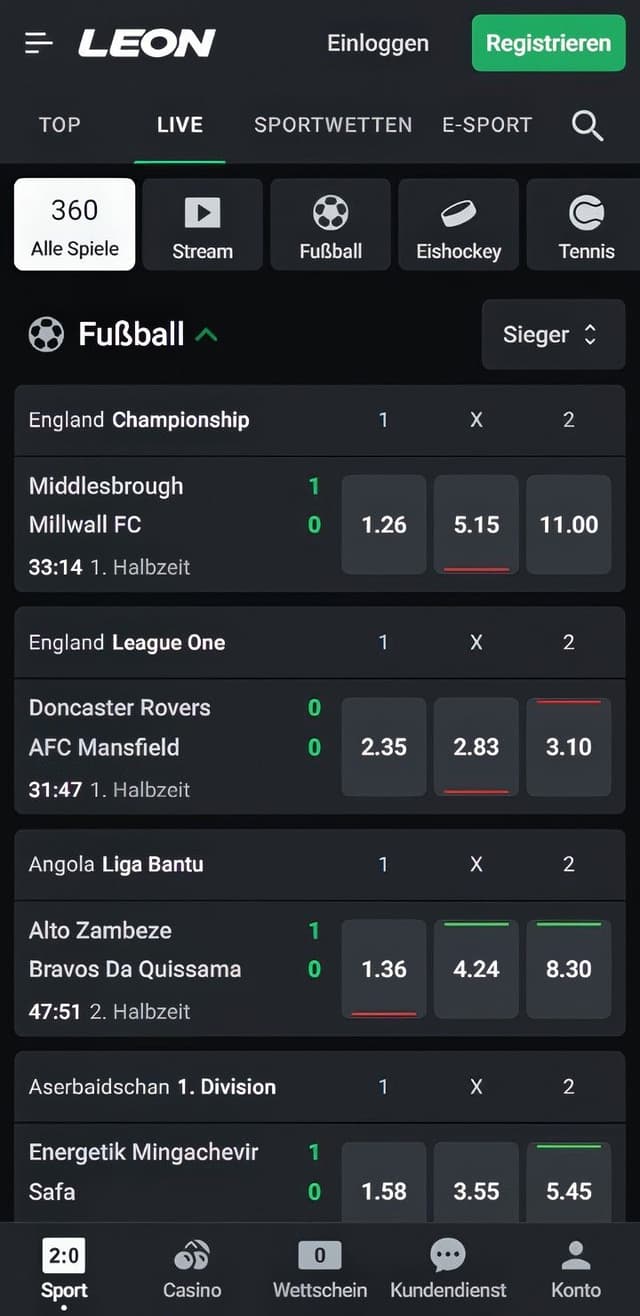This screenshot has height=1316, width=640.
Task: Open the SPORTWETTEN section
Action: [333, 125]
